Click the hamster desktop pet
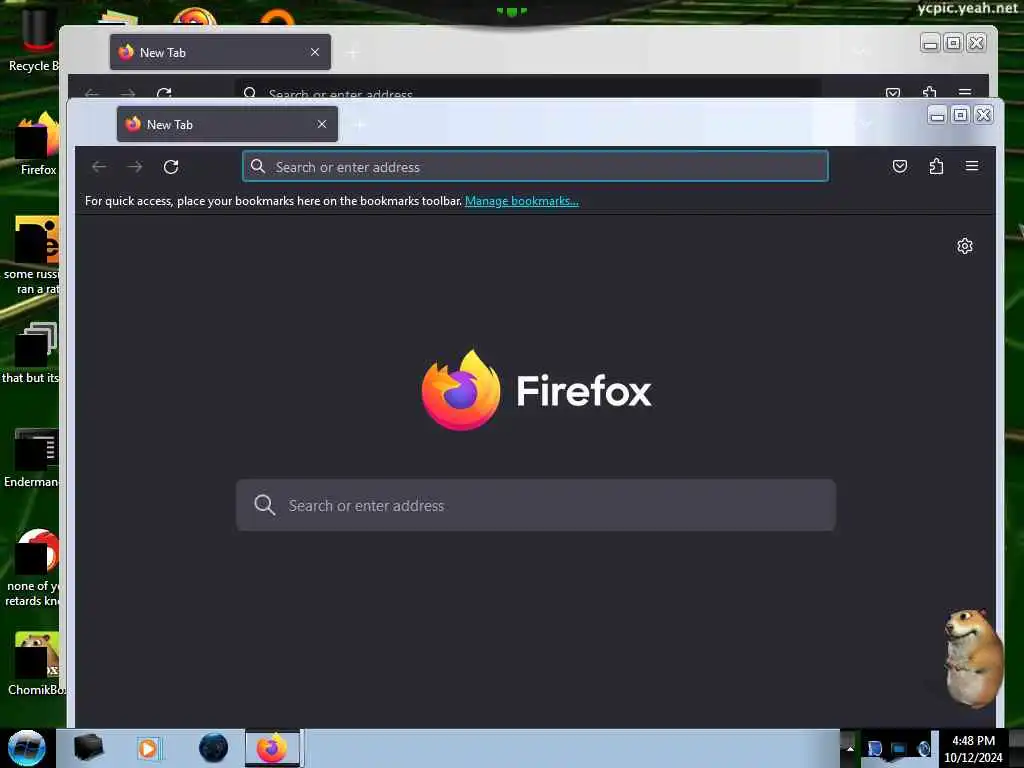This screenshot has width=1024, height=768. (972, 658)
